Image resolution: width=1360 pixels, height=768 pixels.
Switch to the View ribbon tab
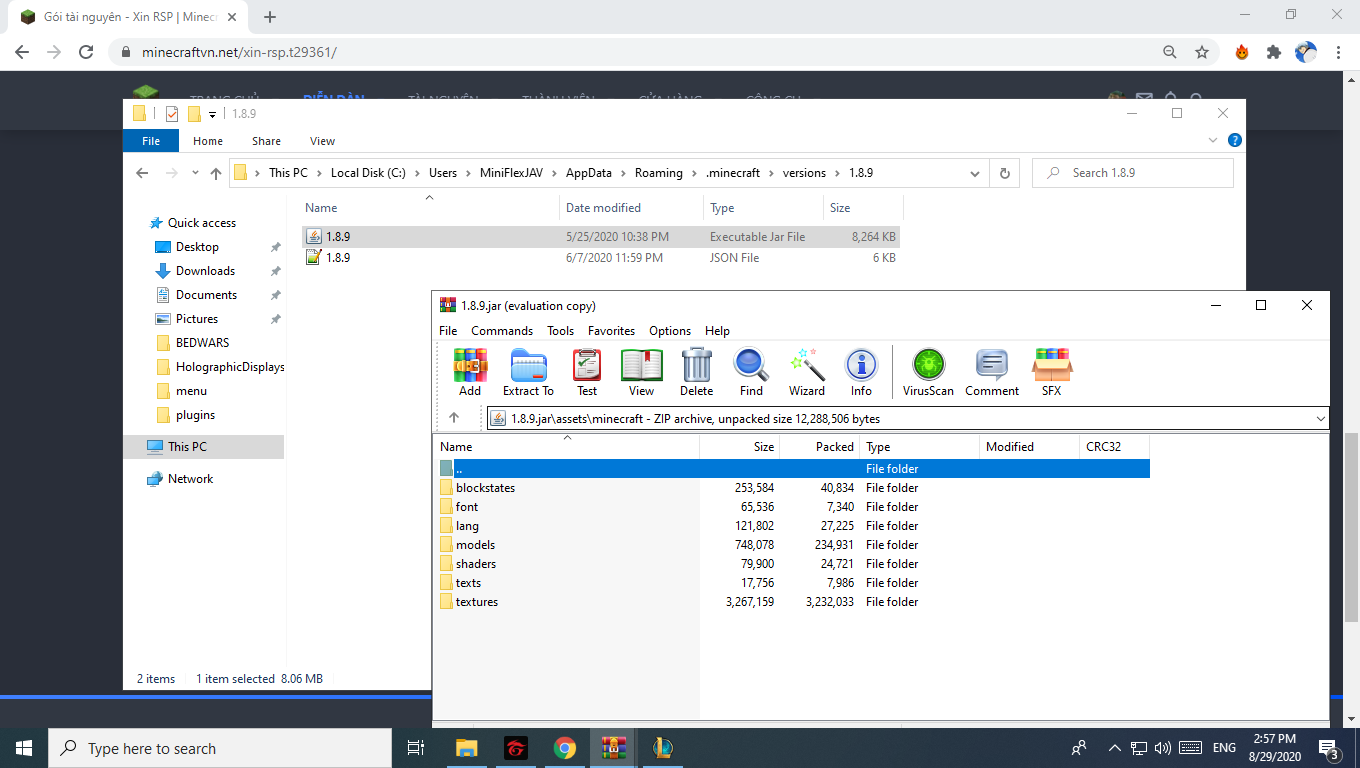point(322,141)
